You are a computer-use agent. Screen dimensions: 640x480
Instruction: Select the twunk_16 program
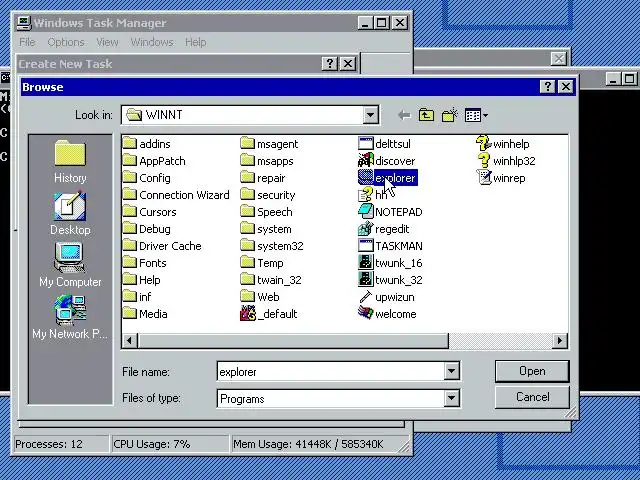click(x=390, y=263)
